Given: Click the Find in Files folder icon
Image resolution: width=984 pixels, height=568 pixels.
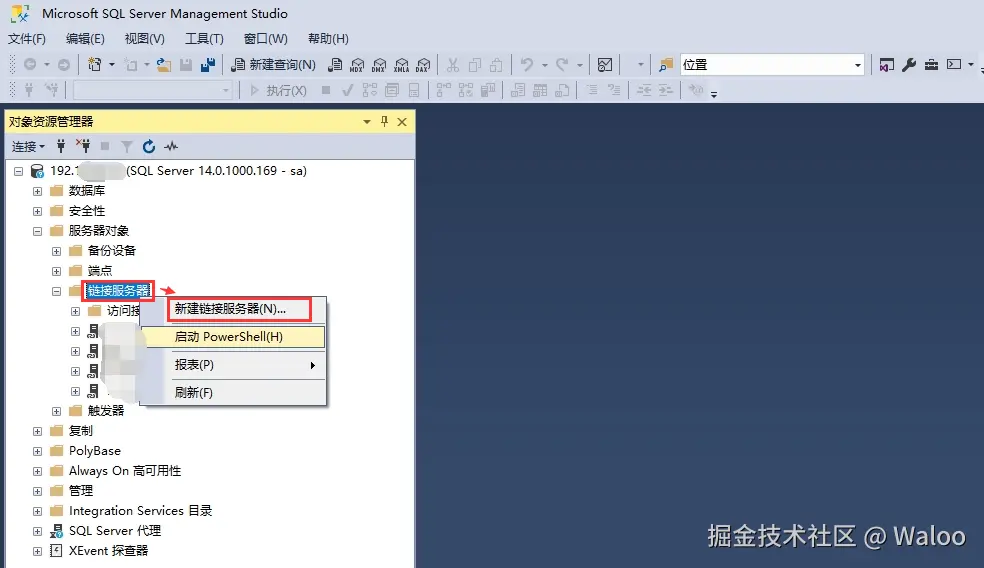Looking at the screenshot, I should point(666,65).
